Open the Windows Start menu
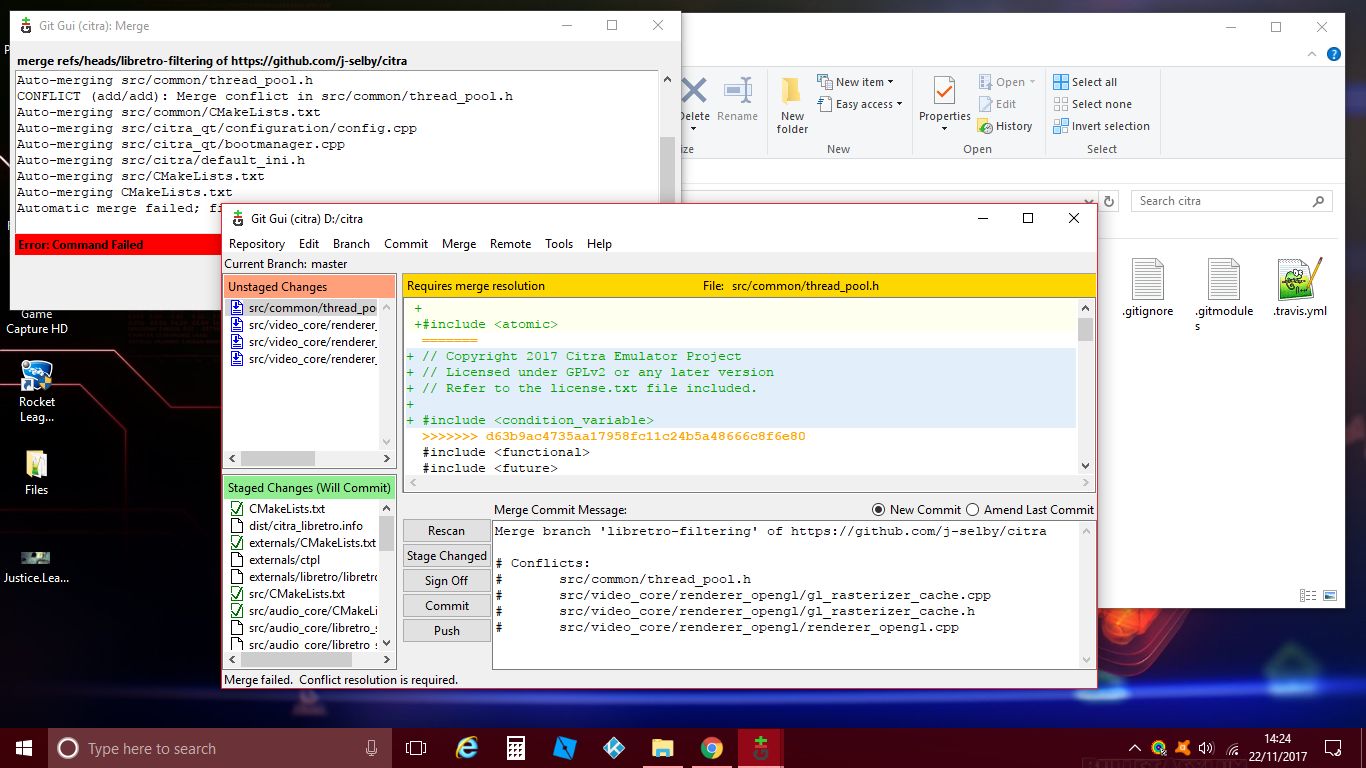Screen dimensions: 1366x768 point(23,748)
